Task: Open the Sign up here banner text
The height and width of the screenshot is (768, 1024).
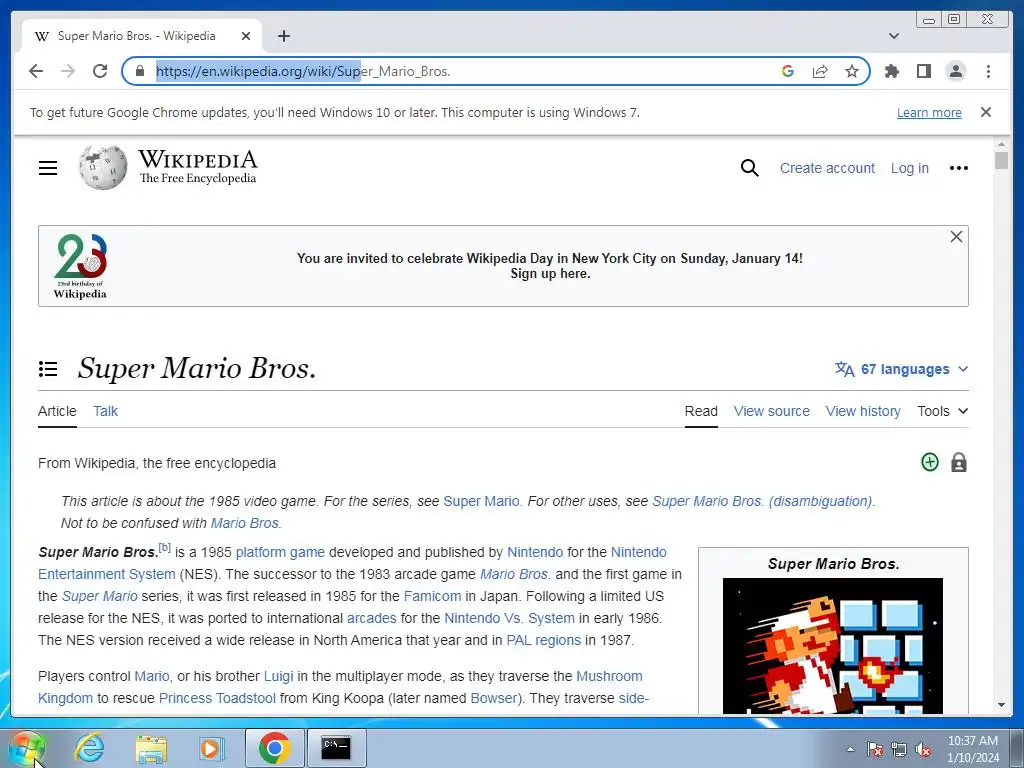Action: (550, 274)
